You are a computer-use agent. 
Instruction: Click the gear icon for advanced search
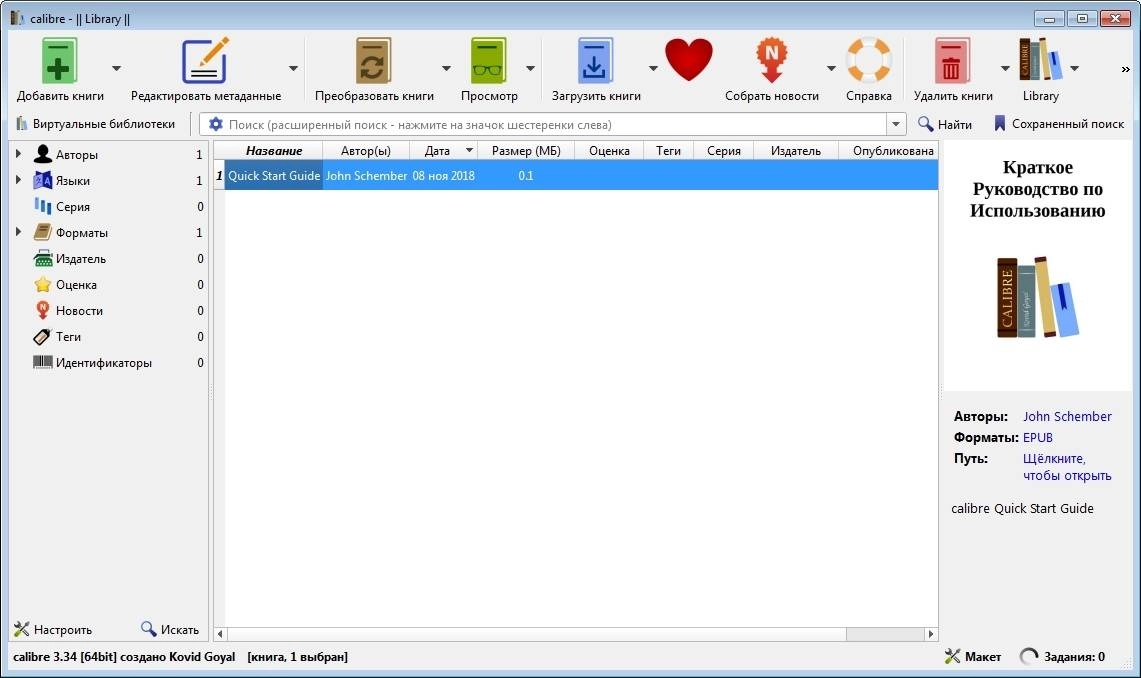coord(215,124)
